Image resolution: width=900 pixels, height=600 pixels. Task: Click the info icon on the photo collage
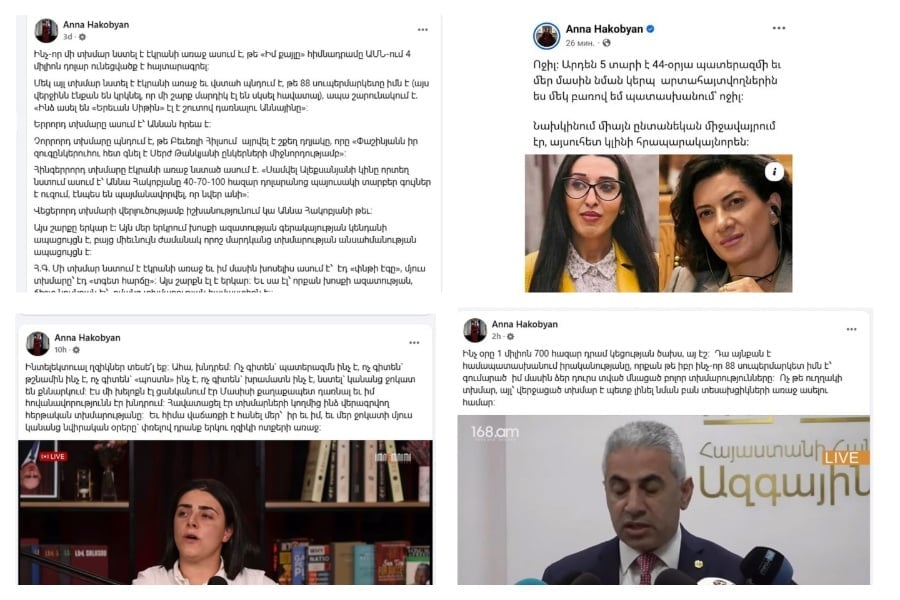tap(774, 172)
